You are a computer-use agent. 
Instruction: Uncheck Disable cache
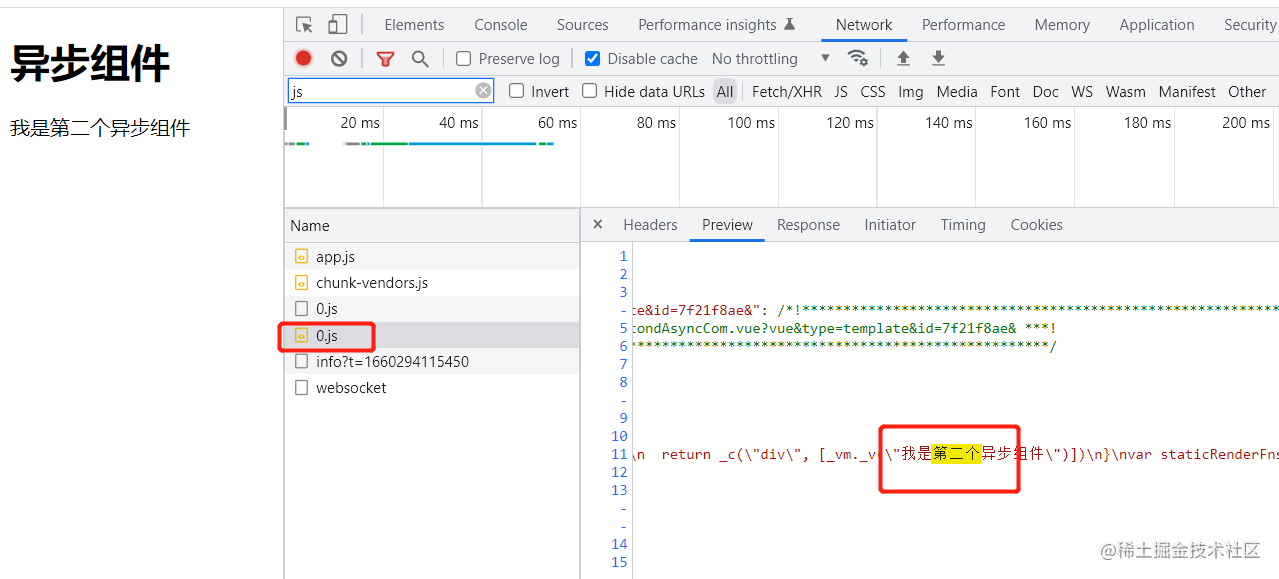tap(592, 59)
